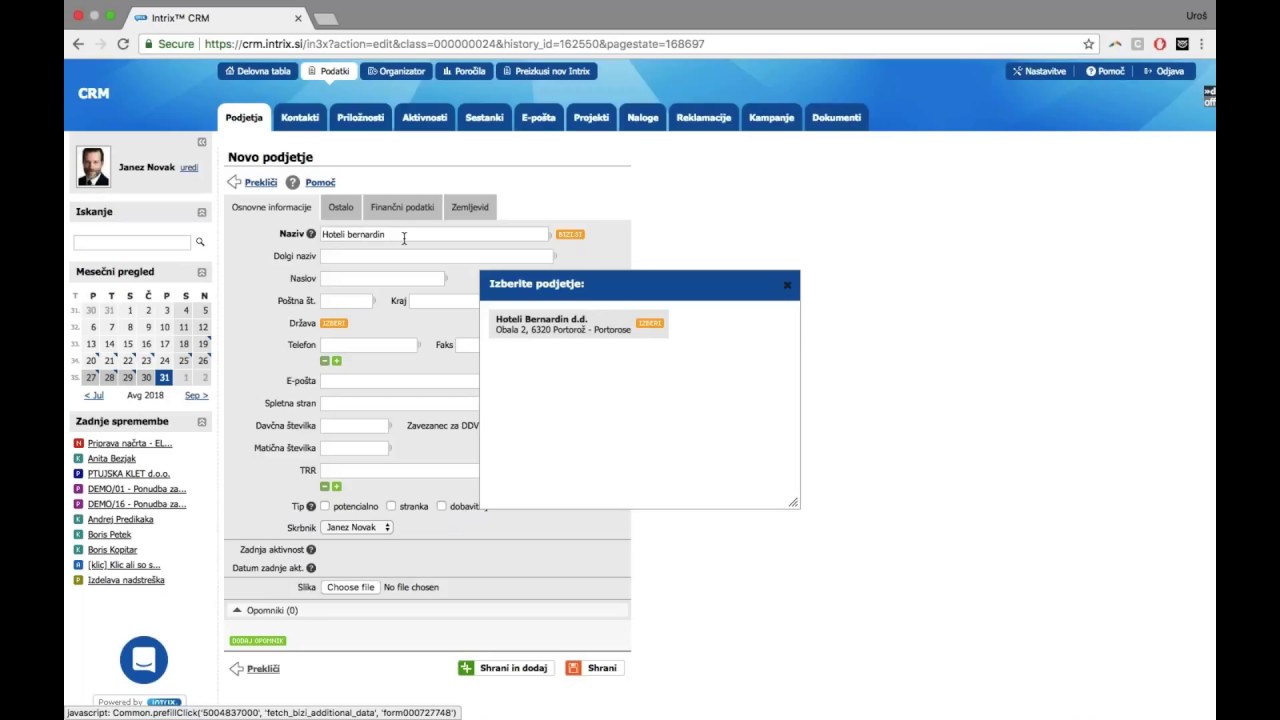The image size is (1280, 720).
Task: Open help icon next to Naziv
Action: 311,234
